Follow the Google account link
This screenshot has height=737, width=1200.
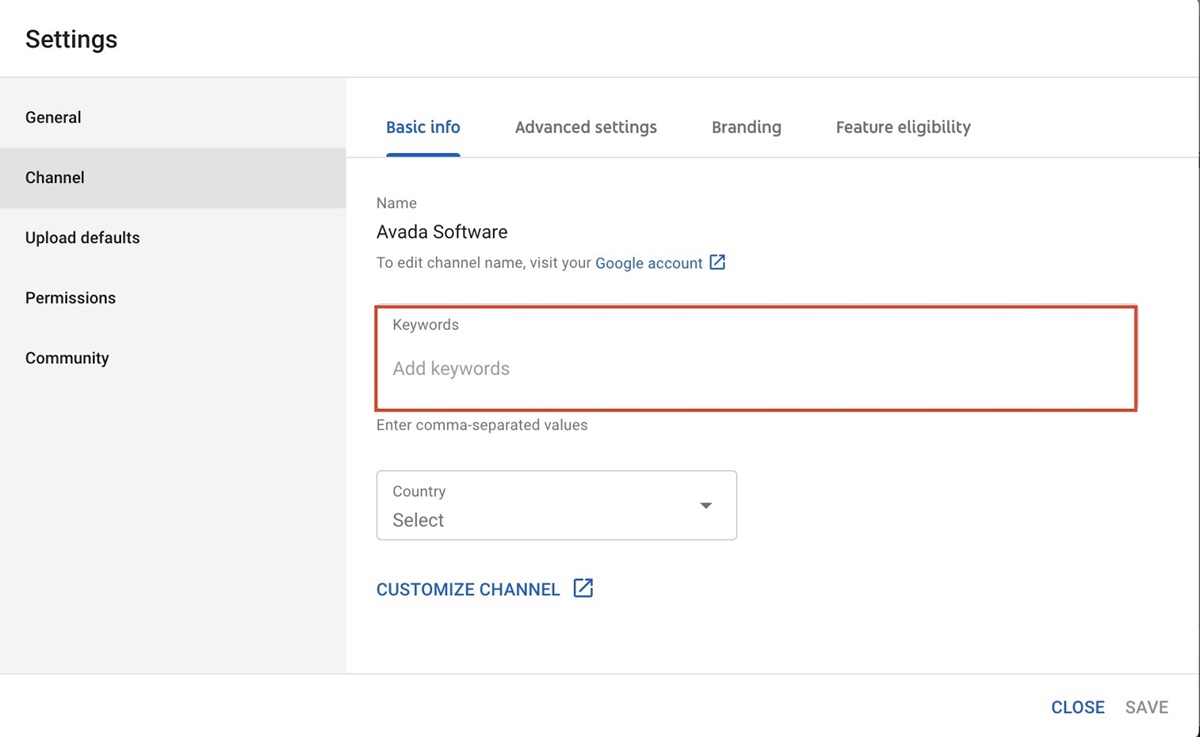tap(648, 263)
